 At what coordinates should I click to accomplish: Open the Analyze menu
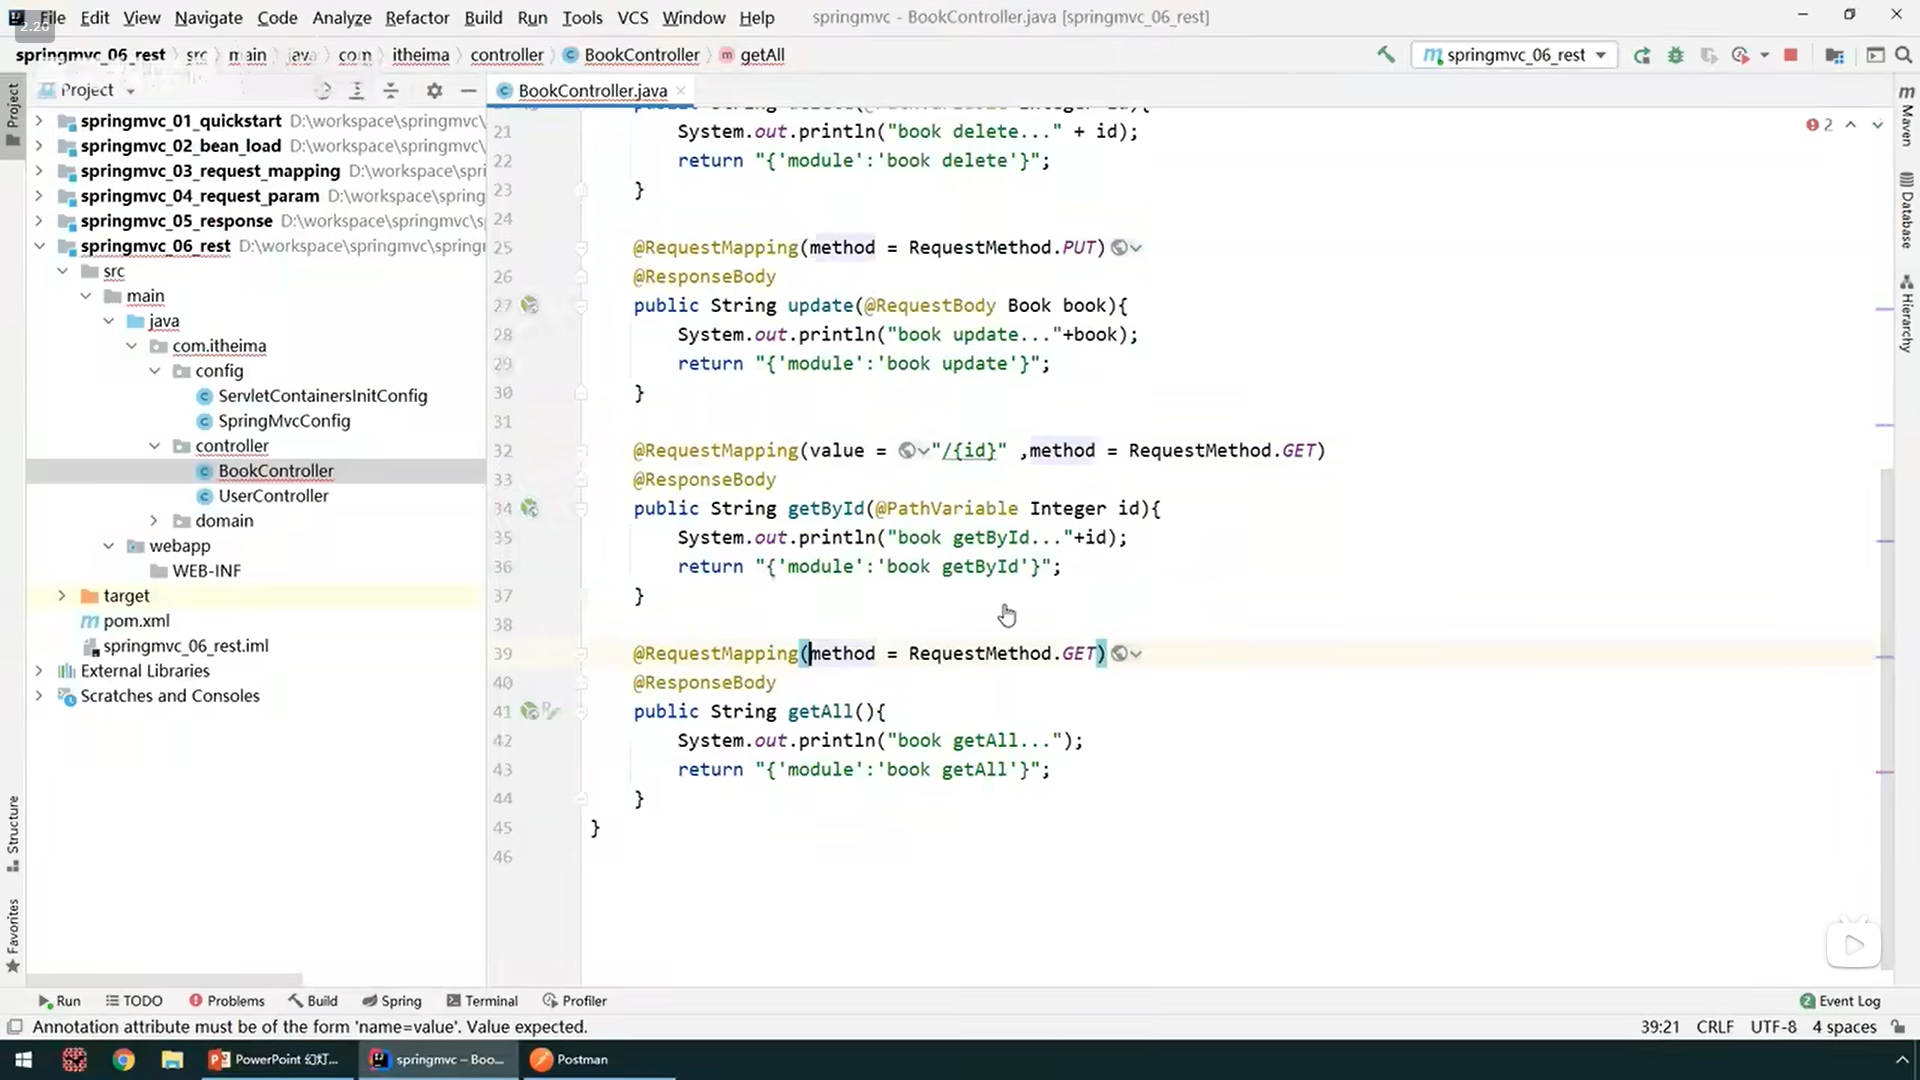point(341,17)
